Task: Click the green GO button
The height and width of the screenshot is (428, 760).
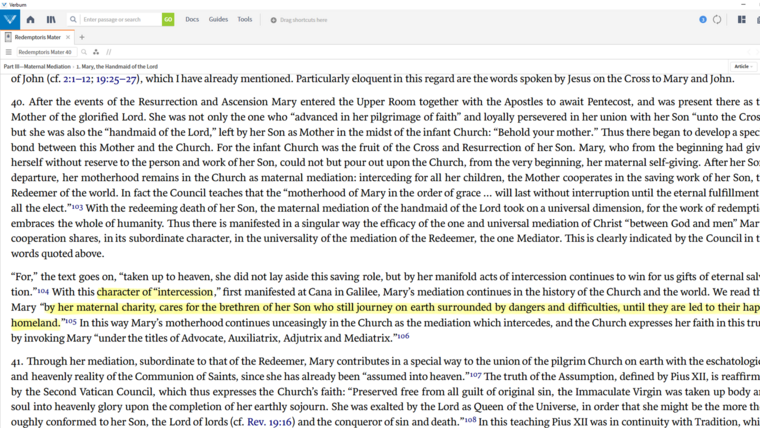Action: (x=168, y=20)
